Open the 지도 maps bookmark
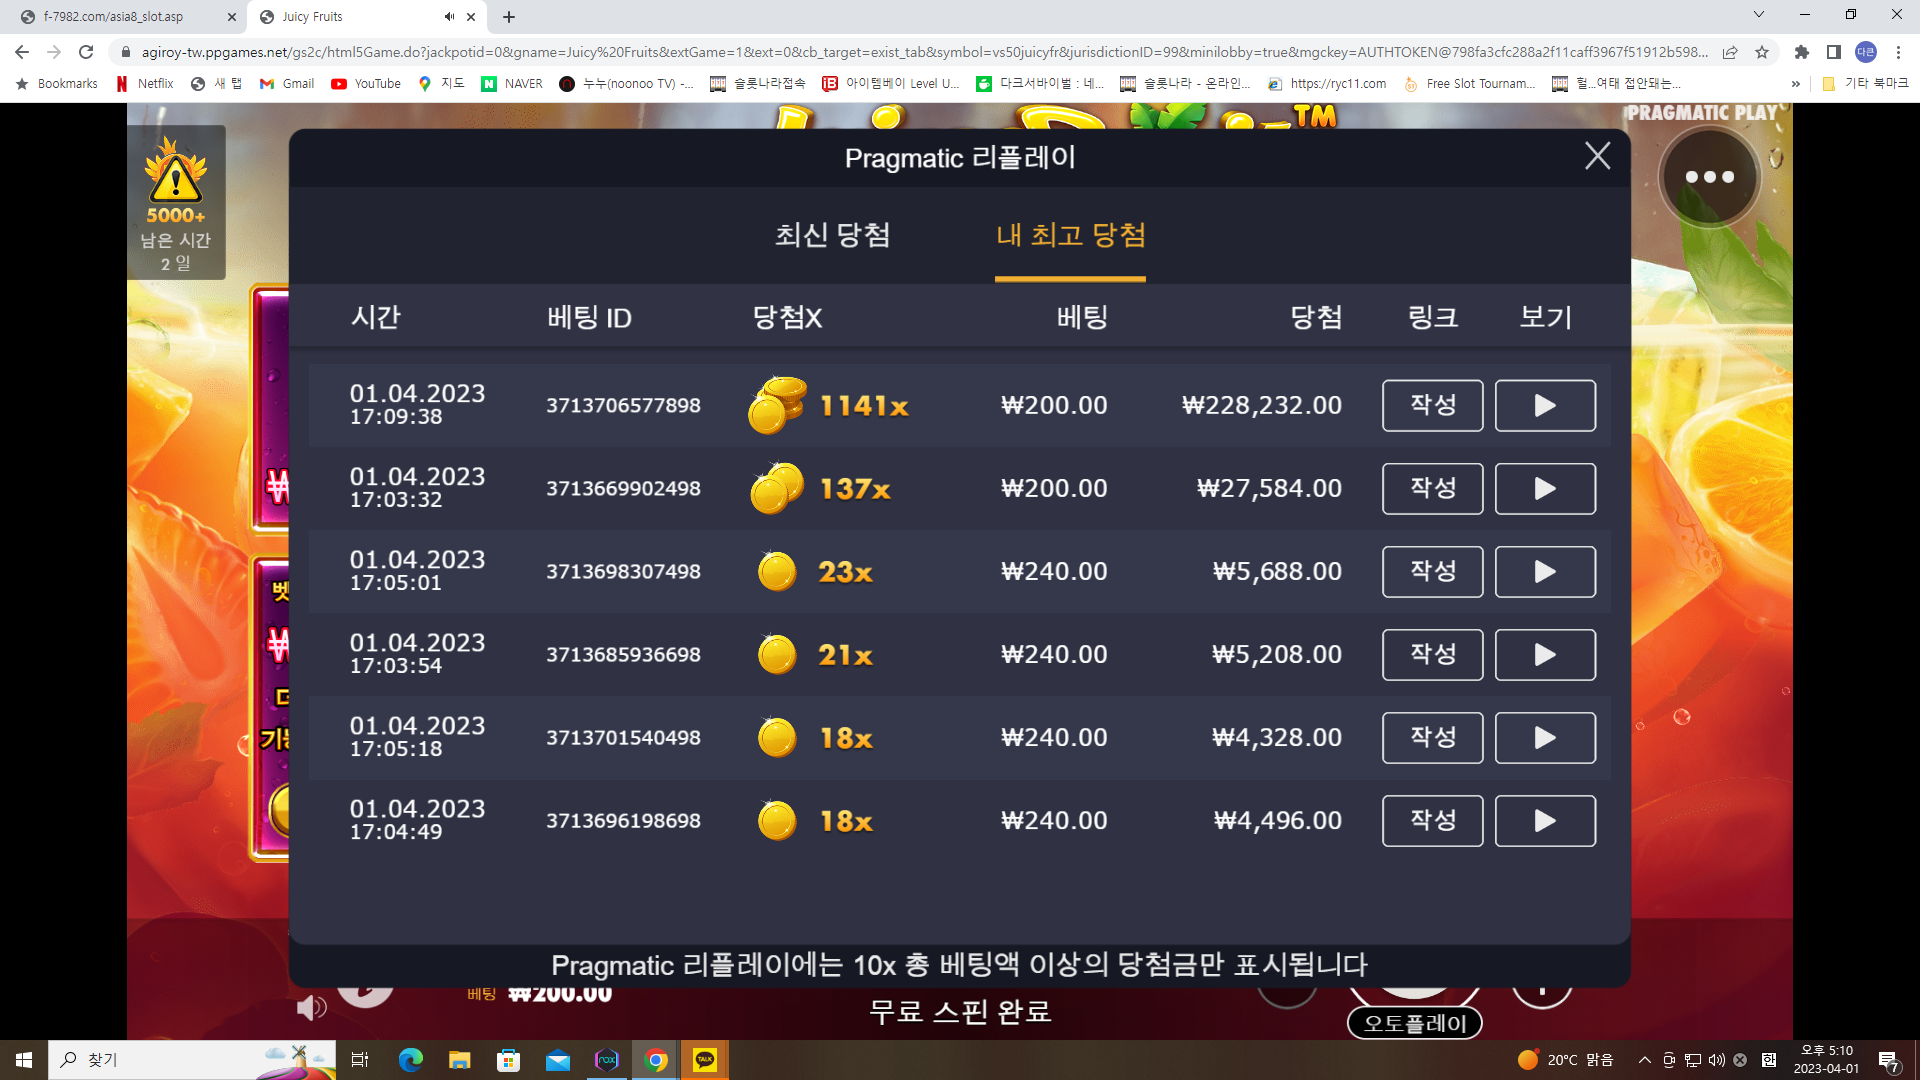The width and height of the screenshot is (1920, 1080). click(441, 84)
